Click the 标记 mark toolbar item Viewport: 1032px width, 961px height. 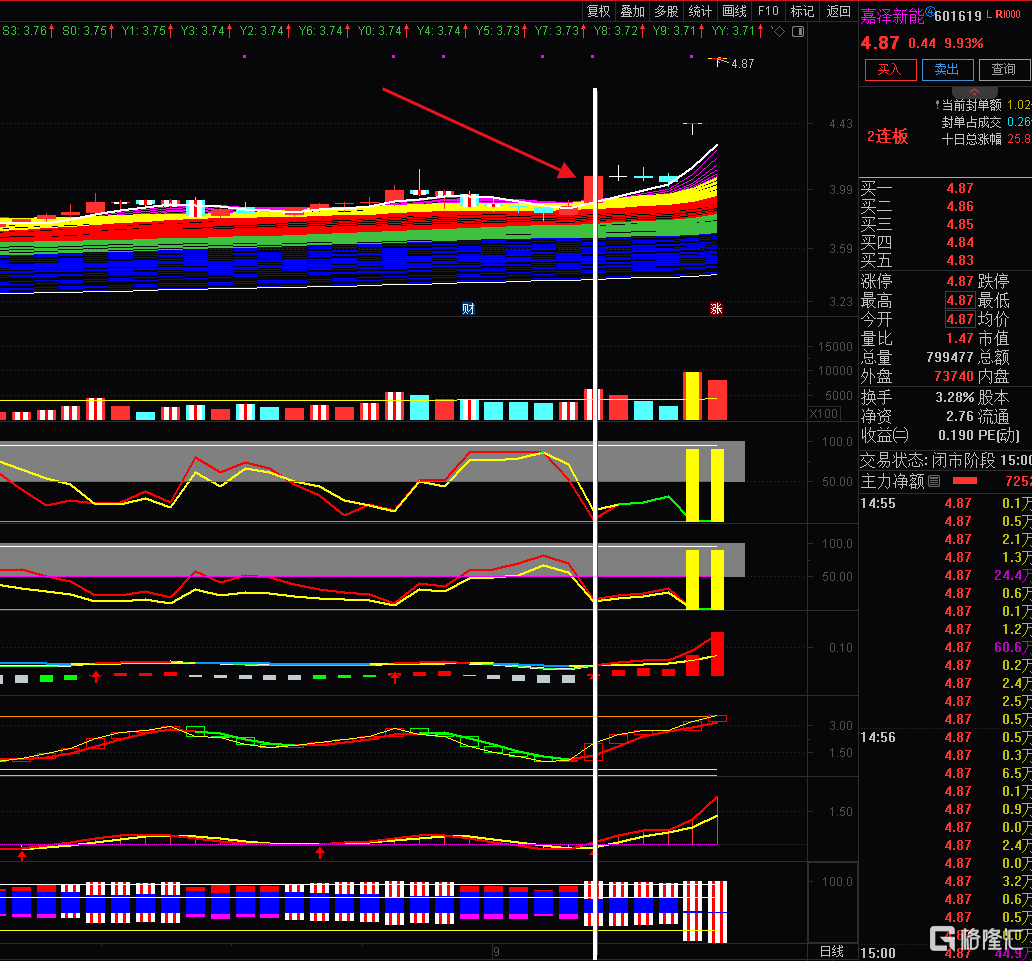point(802,11)
